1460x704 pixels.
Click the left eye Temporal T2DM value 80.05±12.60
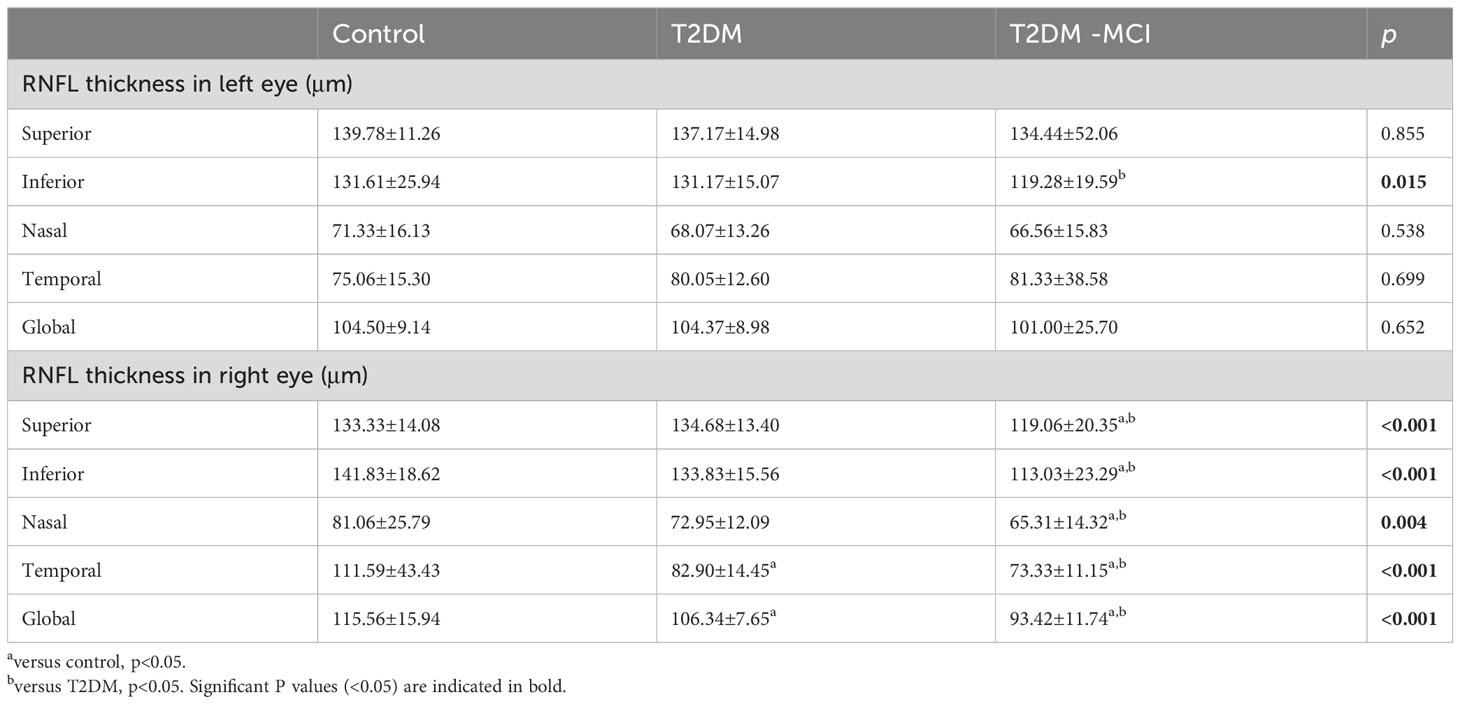[720, 279]
